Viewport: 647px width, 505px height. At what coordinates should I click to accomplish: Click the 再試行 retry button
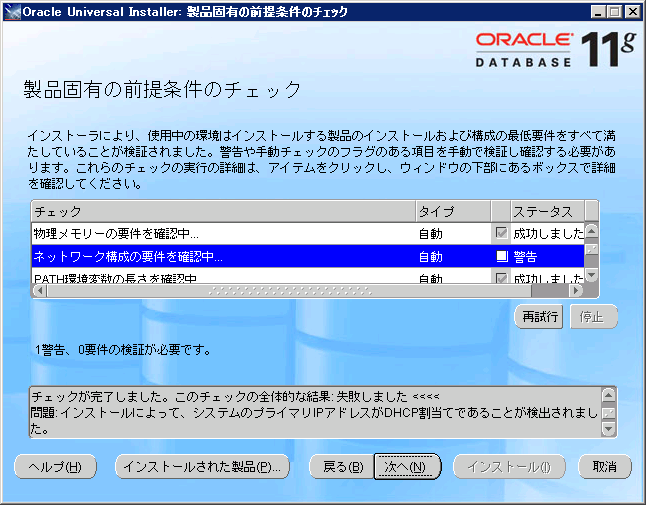539,316
